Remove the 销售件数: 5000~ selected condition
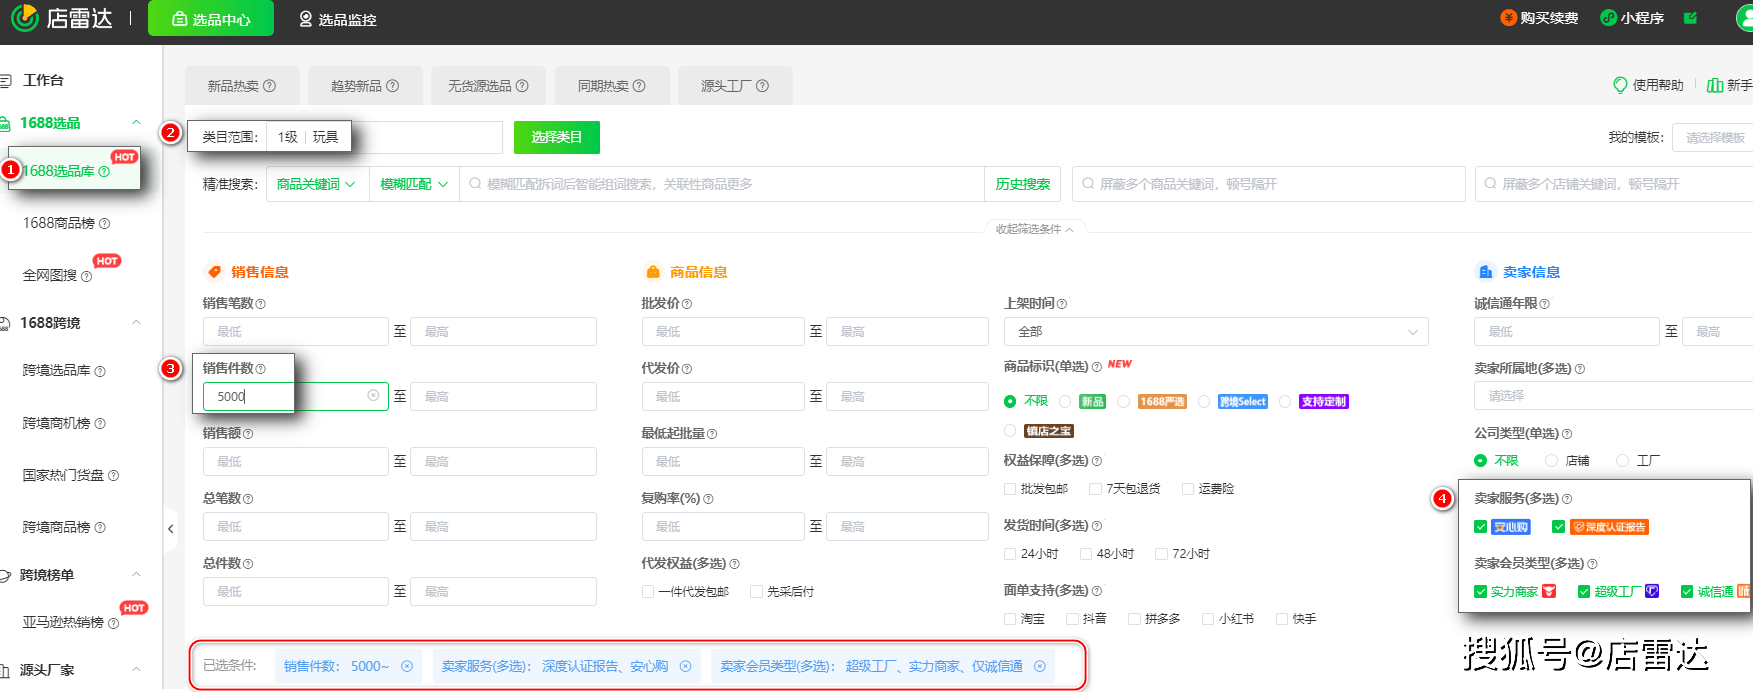The width and height of the screenshot is (1753, 692). (407, 666)
